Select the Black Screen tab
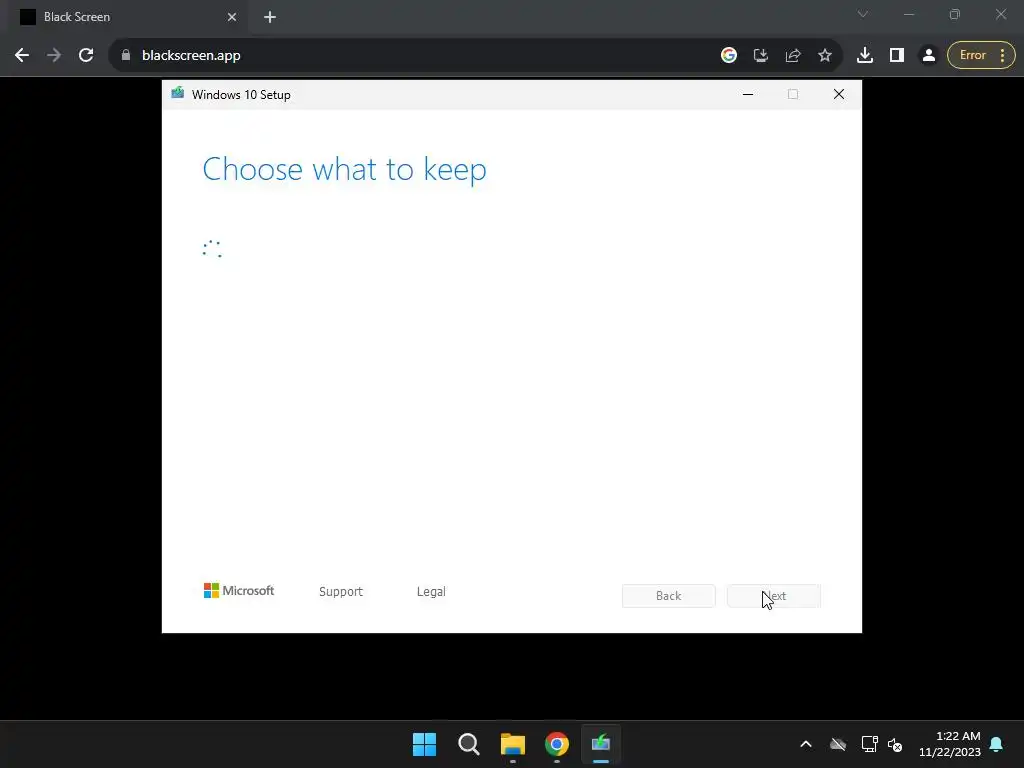Viewport: 1024px width, 768px height. point(127,17)
